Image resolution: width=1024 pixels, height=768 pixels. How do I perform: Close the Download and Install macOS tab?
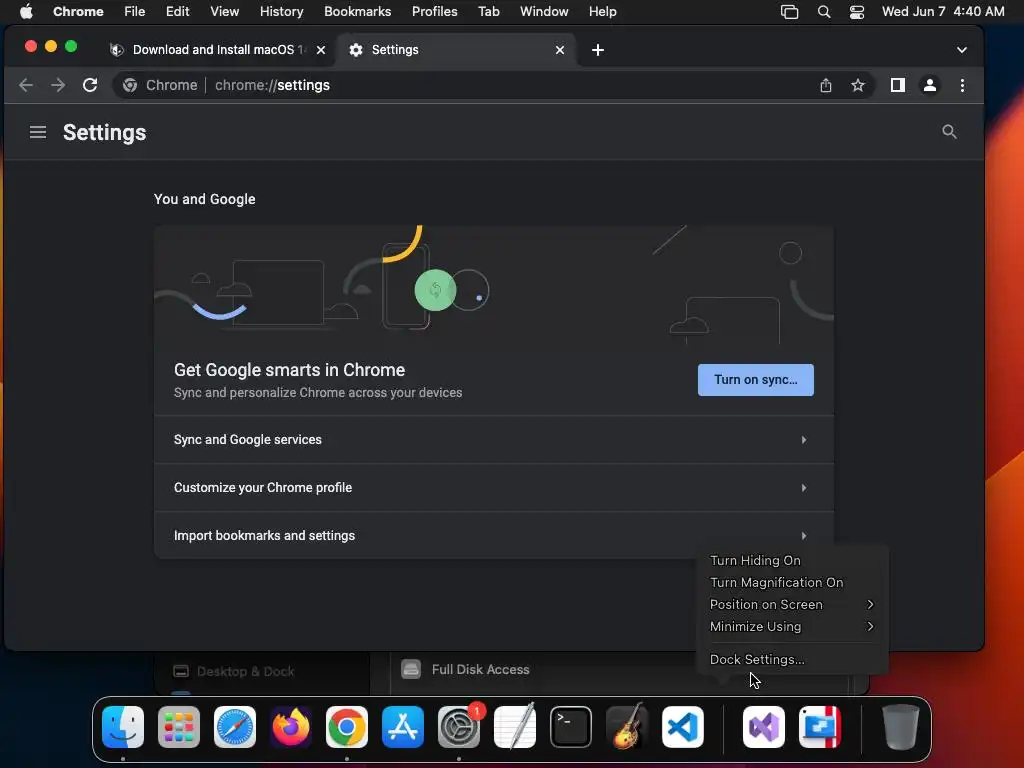click(321, 50)
